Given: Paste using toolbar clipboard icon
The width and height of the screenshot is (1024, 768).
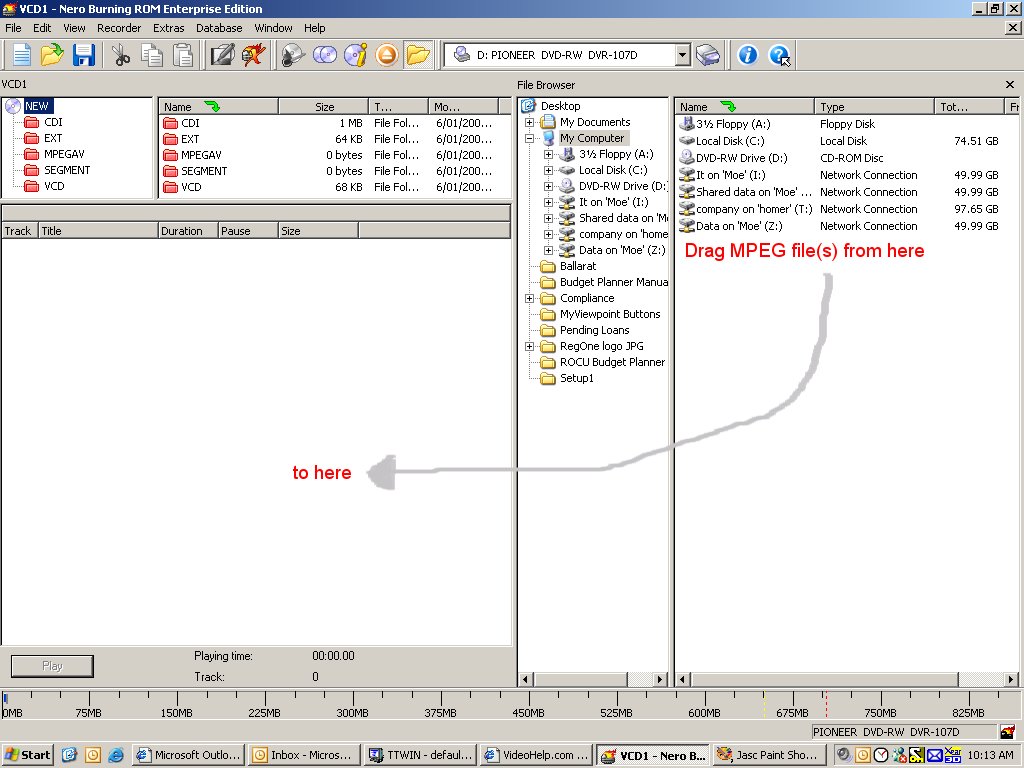Looking at the screenshot, I should pos(183,55).
